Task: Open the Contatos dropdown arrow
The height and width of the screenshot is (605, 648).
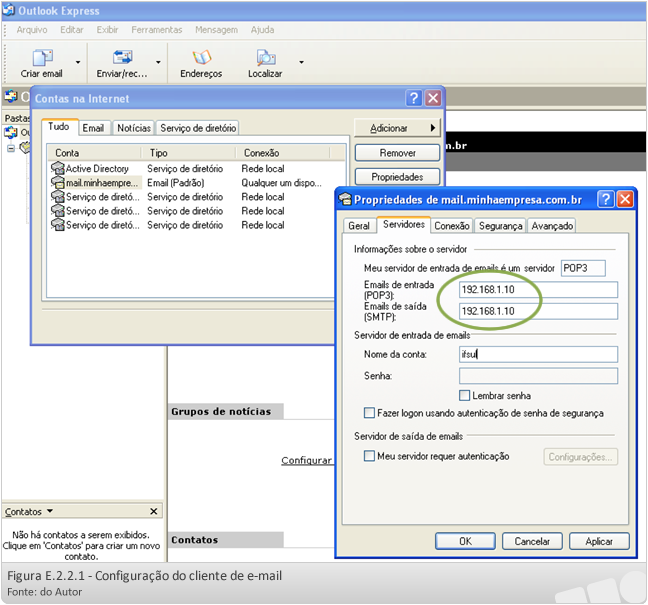Action: click(x=50, y=511)
